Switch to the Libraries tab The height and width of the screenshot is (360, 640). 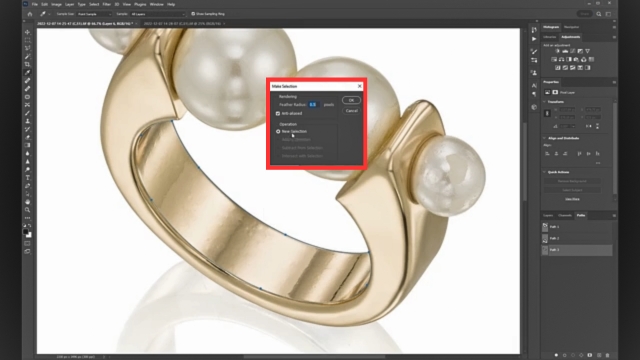point(550,37)
